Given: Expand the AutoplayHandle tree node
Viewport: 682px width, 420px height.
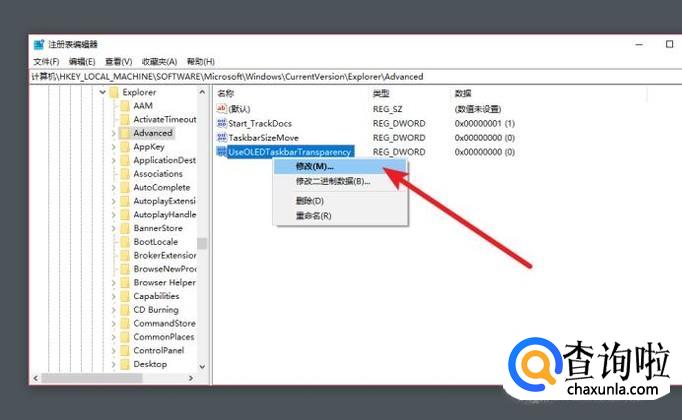Looking at the screenshot, I should pyautogui.click(x=114, y=214).
